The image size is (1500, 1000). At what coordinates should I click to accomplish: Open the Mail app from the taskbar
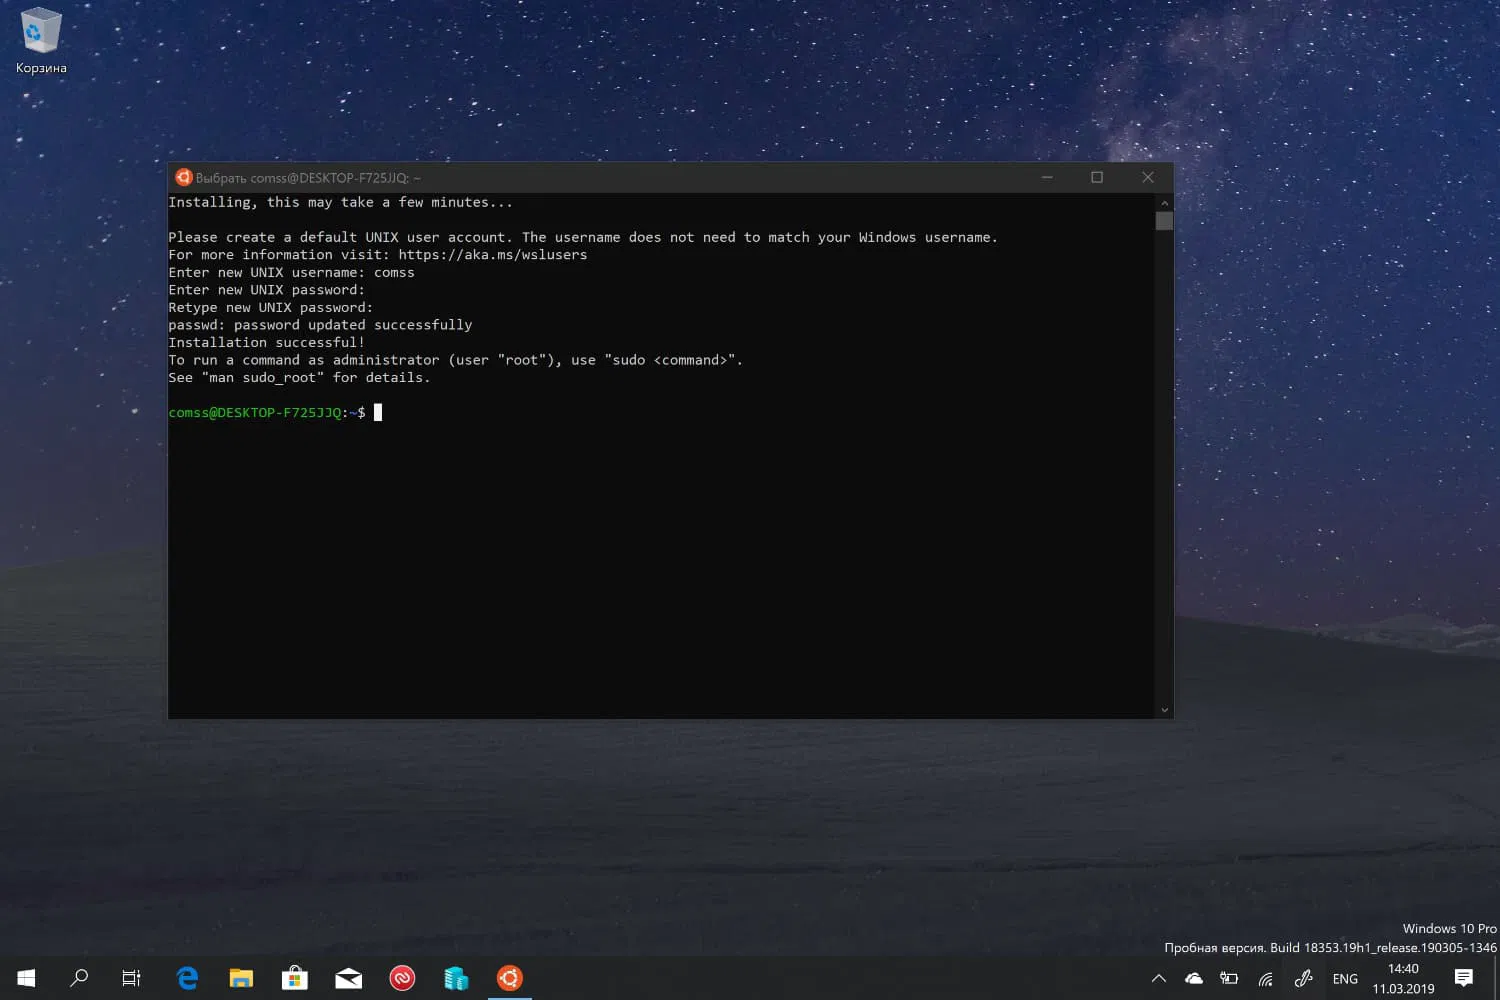pyautogui.click(x=348, y=977)
